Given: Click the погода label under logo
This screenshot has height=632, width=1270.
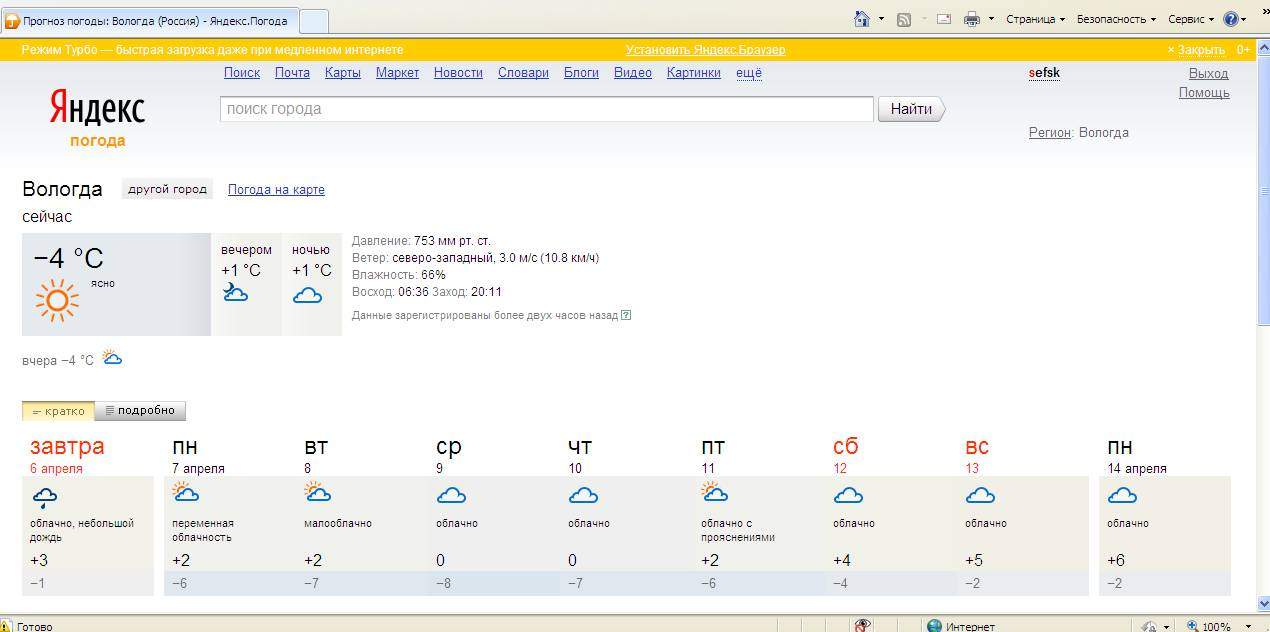Looking at the screenshot, I should (x=98, y=141).
